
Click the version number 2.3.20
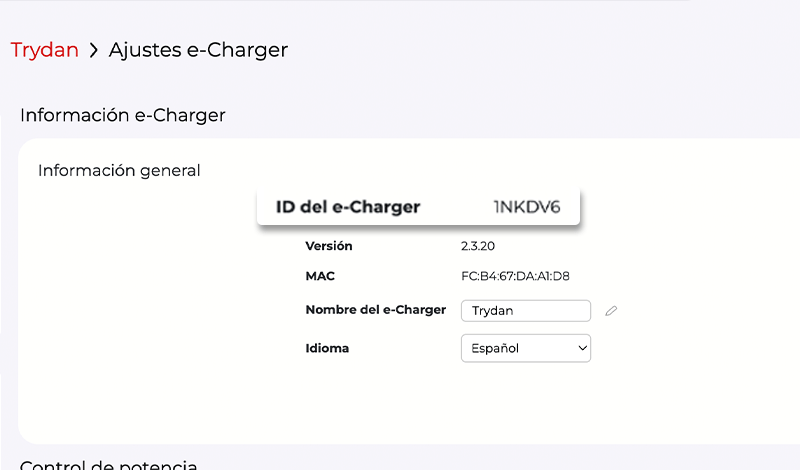click(478, 246)
